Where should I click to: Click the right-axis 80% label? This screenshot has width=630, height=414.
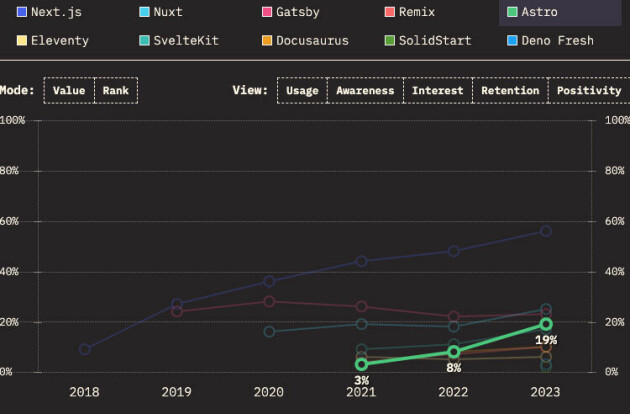coord(615,171)
